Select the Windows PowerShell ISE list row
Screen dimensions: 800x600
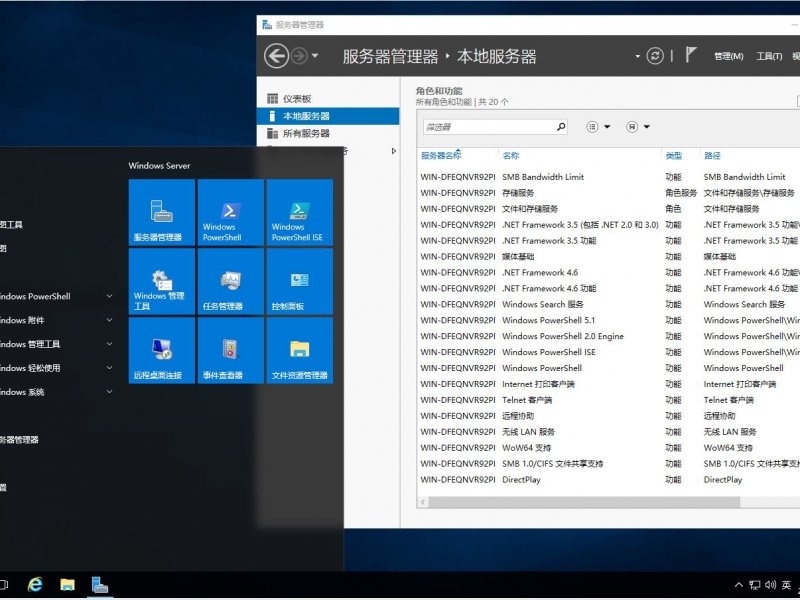pyautogui.click(x=608, y=352)
